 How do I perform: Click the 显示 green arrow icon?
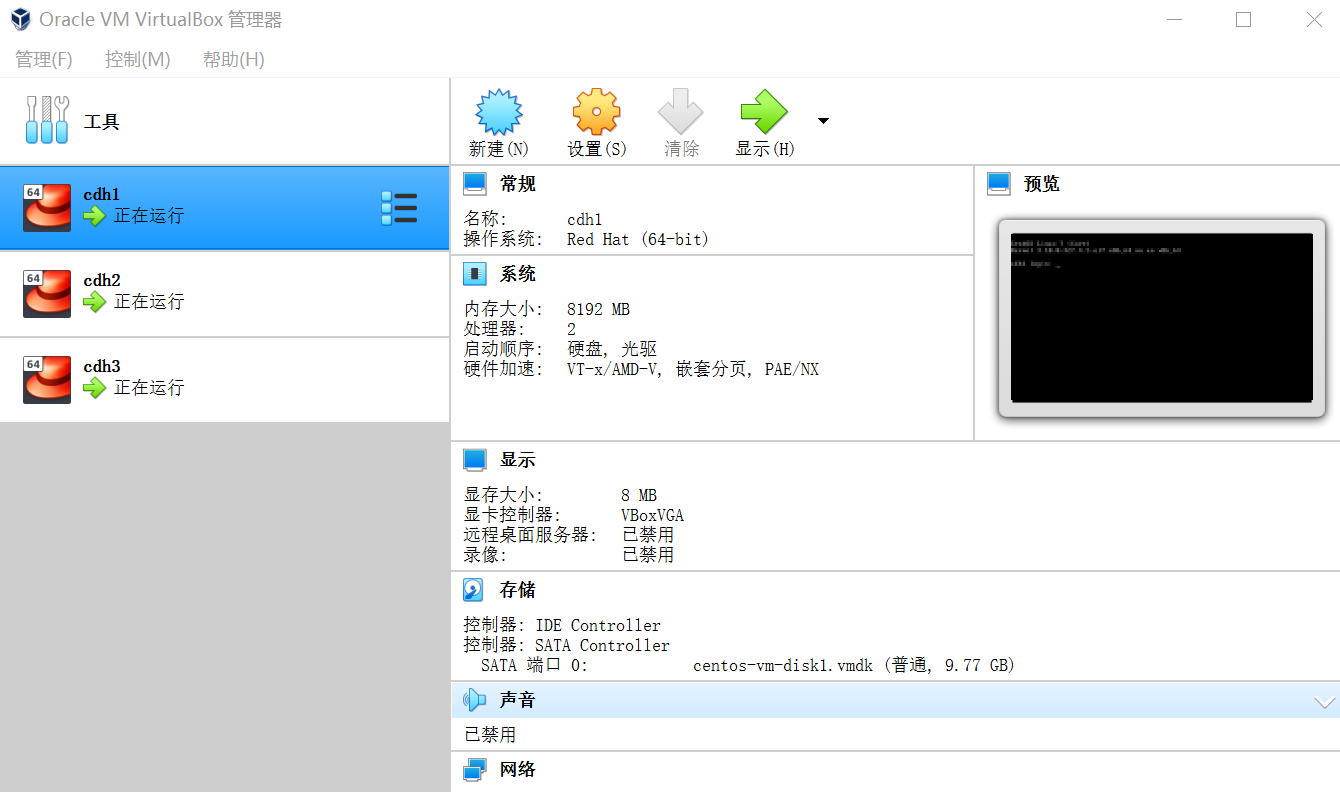pyautogui.click(x=763, y=112)
